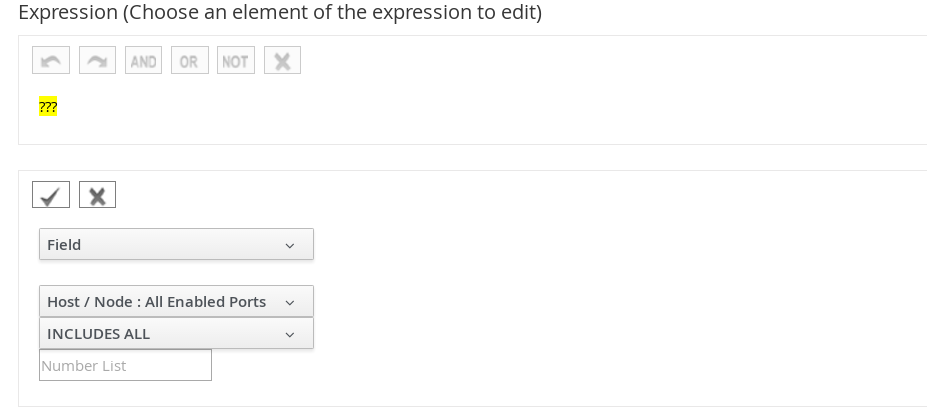This screenshot has height=414, width=927.
Task: Select the highlighted ??? expression element
Action: coord(48,107)
